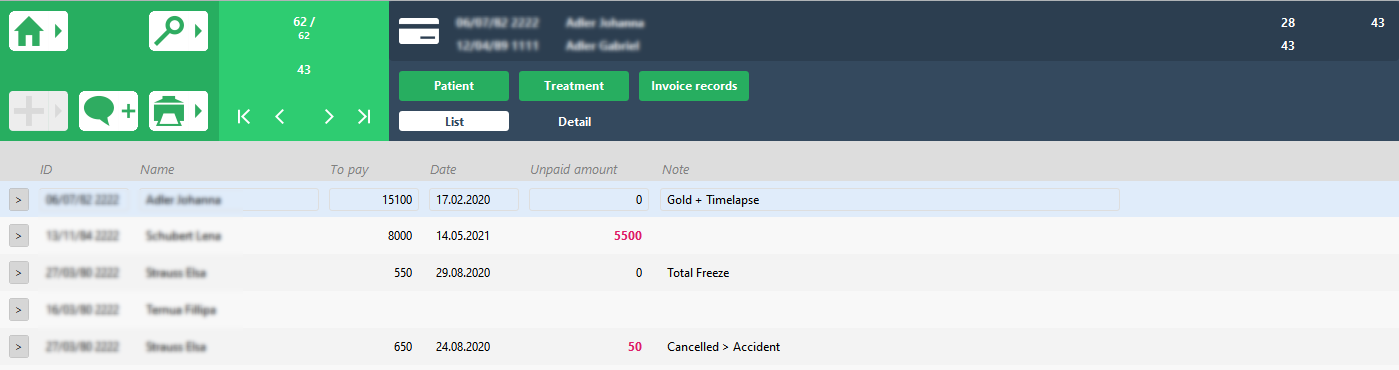1399x370 pixels.
Task: Jump to first record arrow
Action: click(x=244, y=117)
